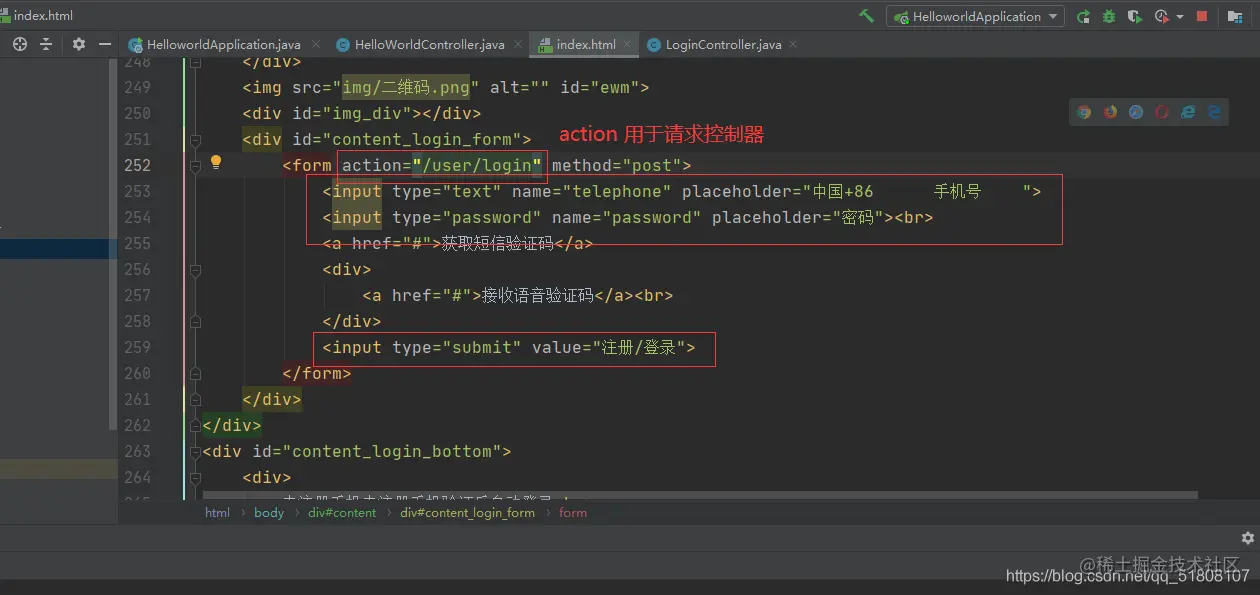Stop the running application with the red square
The width and height of the screenshot is (1260, 595).
tap(1202, 16)
